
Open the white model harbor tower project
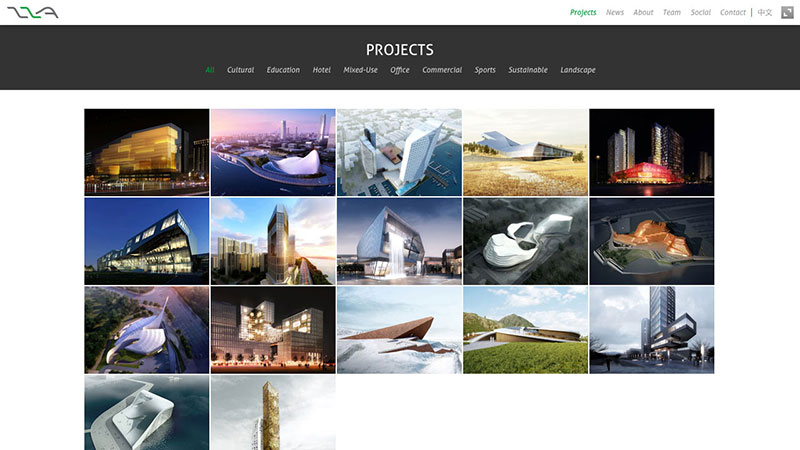[x=399, y=152]
